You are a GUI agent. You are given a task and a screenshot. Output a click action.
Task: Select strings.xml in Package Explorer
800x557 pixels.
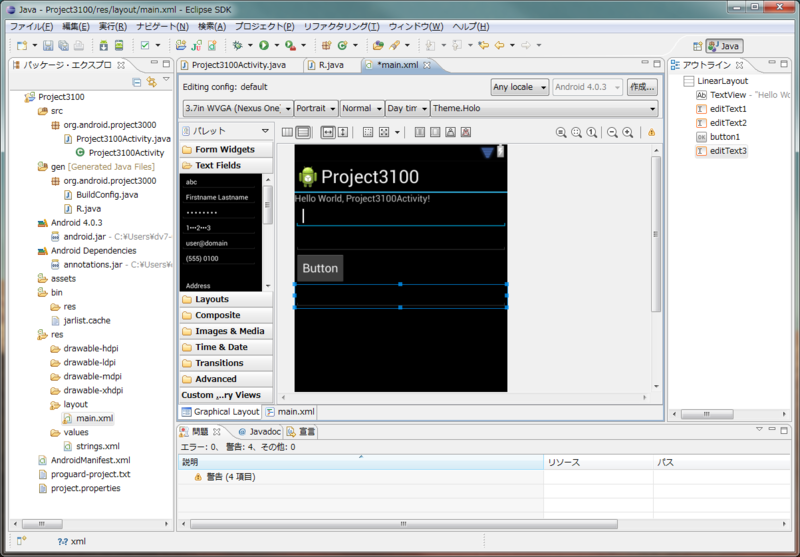(97, 446)
